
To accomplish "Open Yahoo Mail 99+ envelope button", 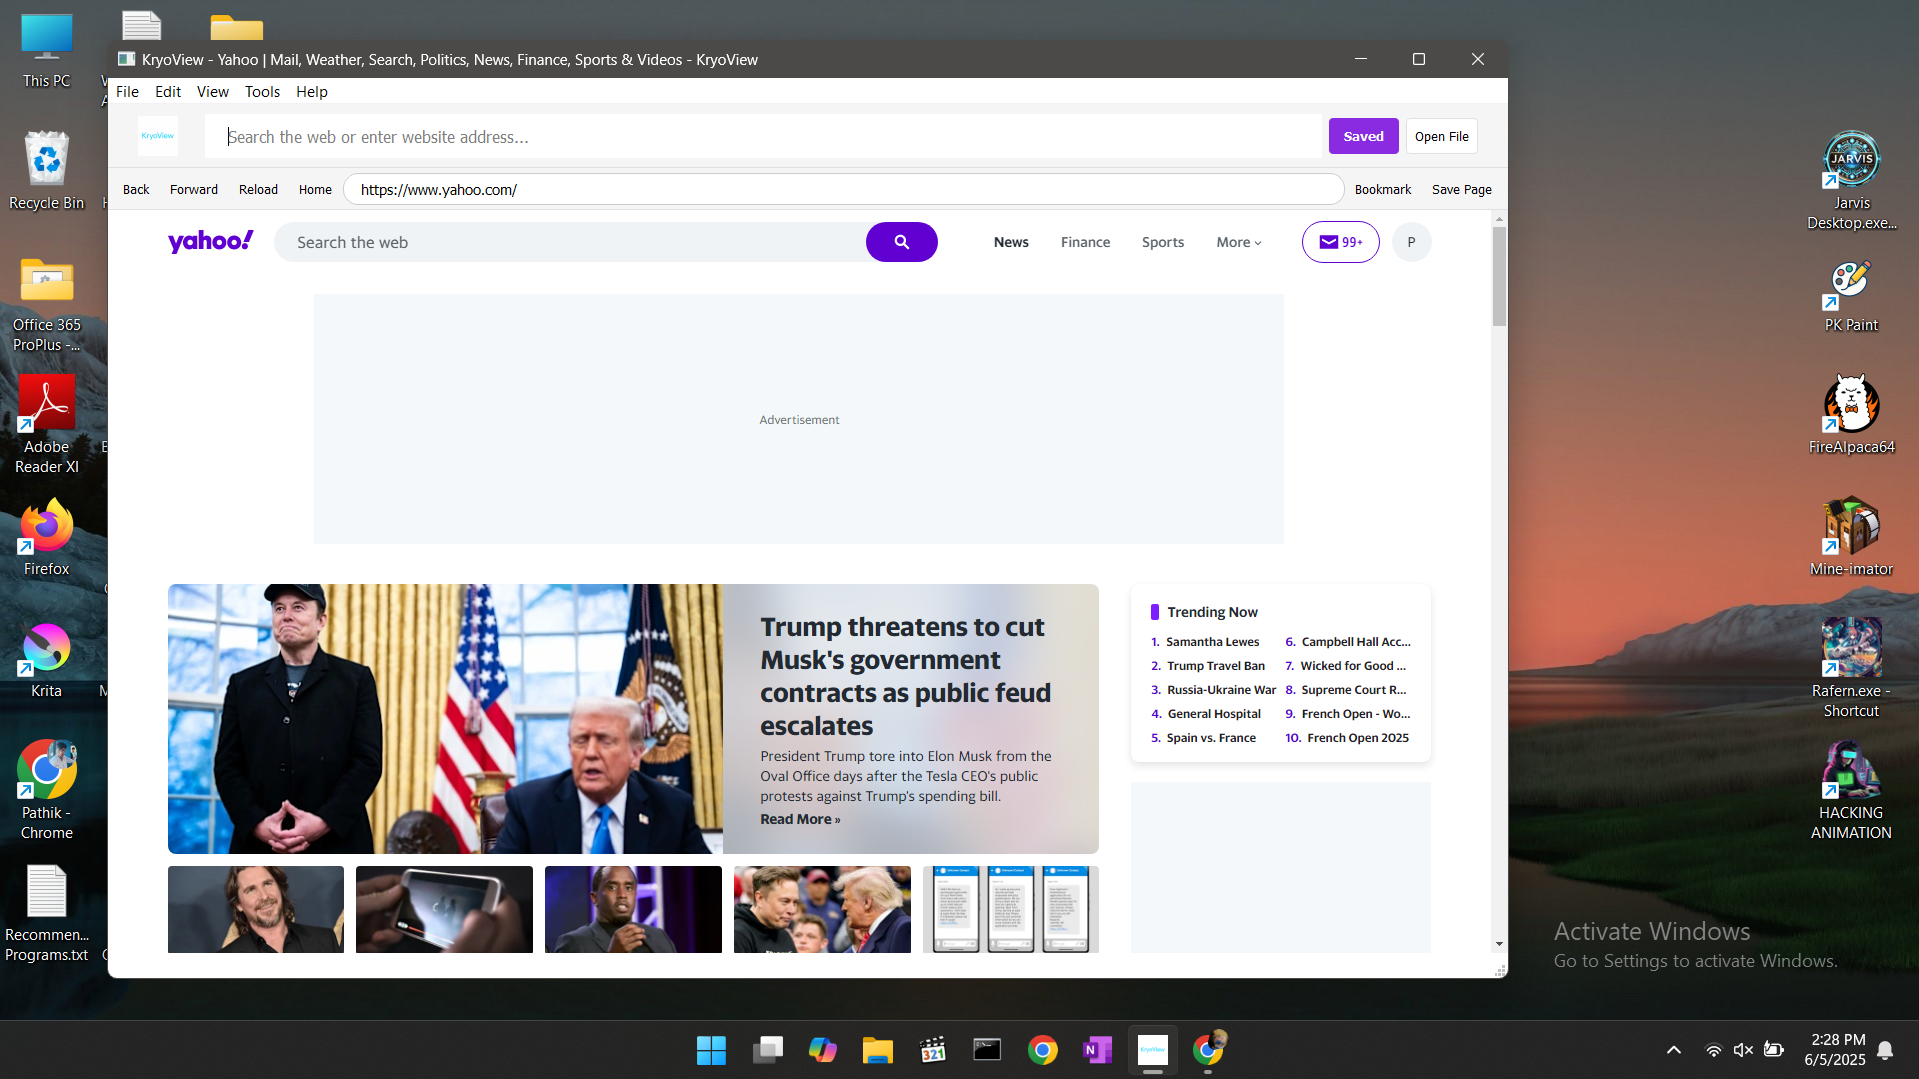I will 1340,242.
